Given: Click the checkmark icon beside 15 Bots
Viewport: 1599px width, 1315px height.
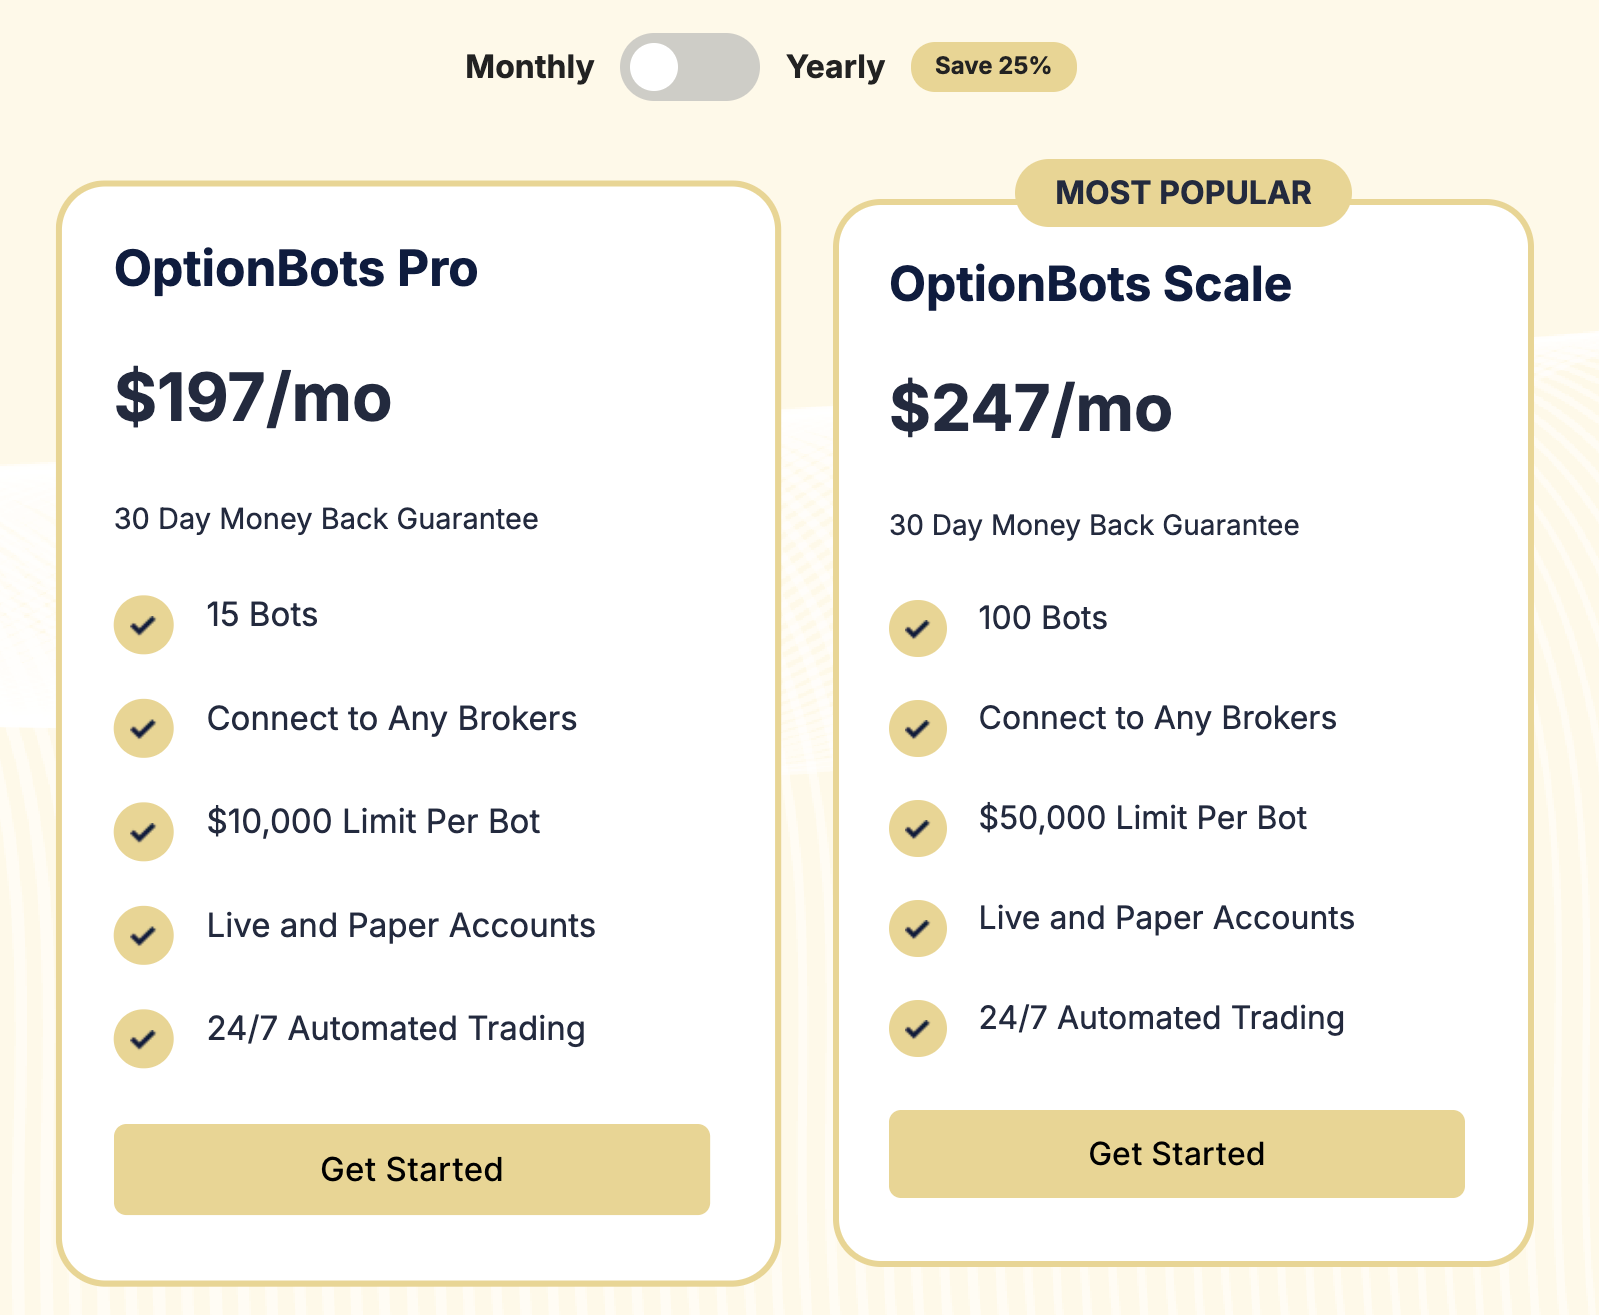Looking at the screenshot, I should click(144, 625).
